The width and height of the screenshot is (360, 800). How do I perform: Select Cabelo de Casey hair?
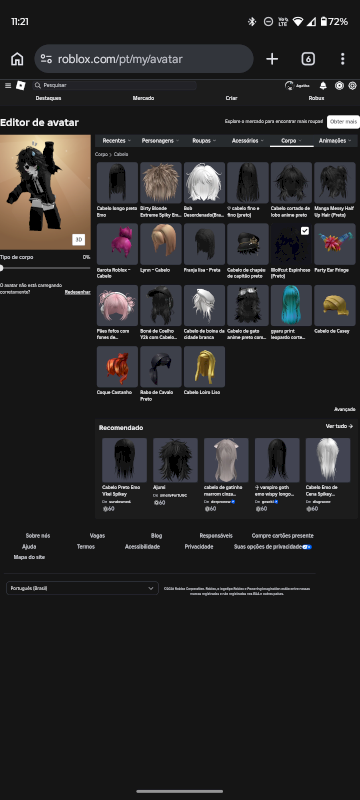pyautogui.click(x=335, y=305)
